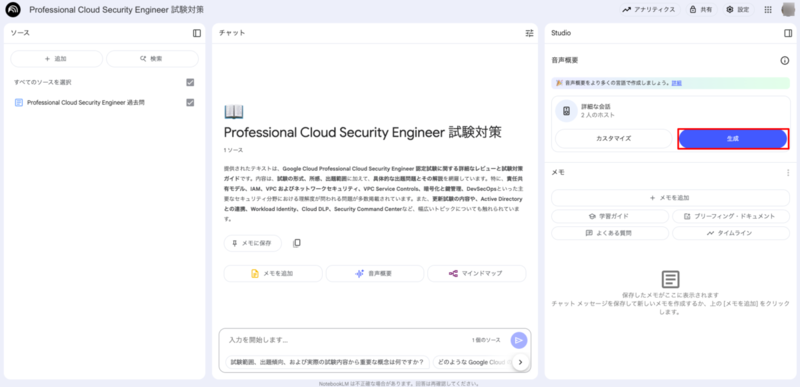The width and height of the screenshot is (800, 387).
Task: Click the 共有 share button
Action: point(701,10)
